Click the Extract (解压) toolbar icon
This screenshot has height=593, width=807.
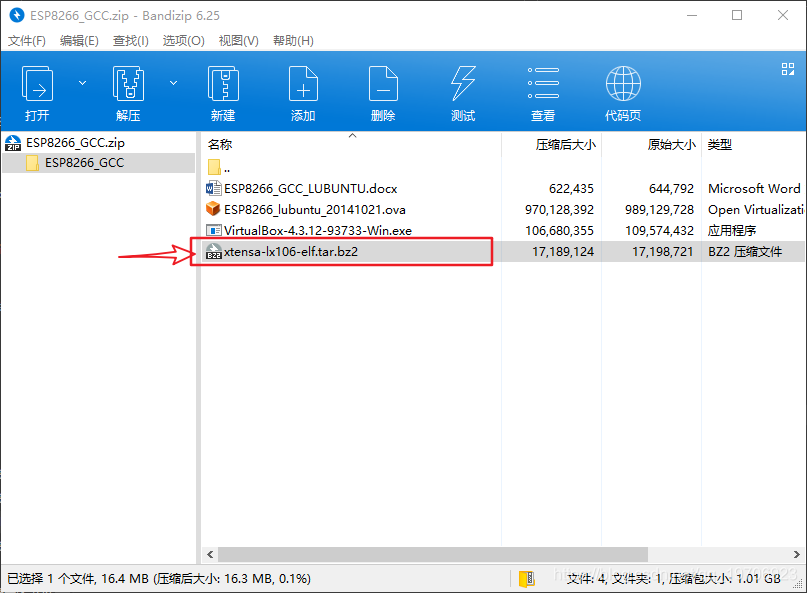pyautogui.click(x=128, y=83)
